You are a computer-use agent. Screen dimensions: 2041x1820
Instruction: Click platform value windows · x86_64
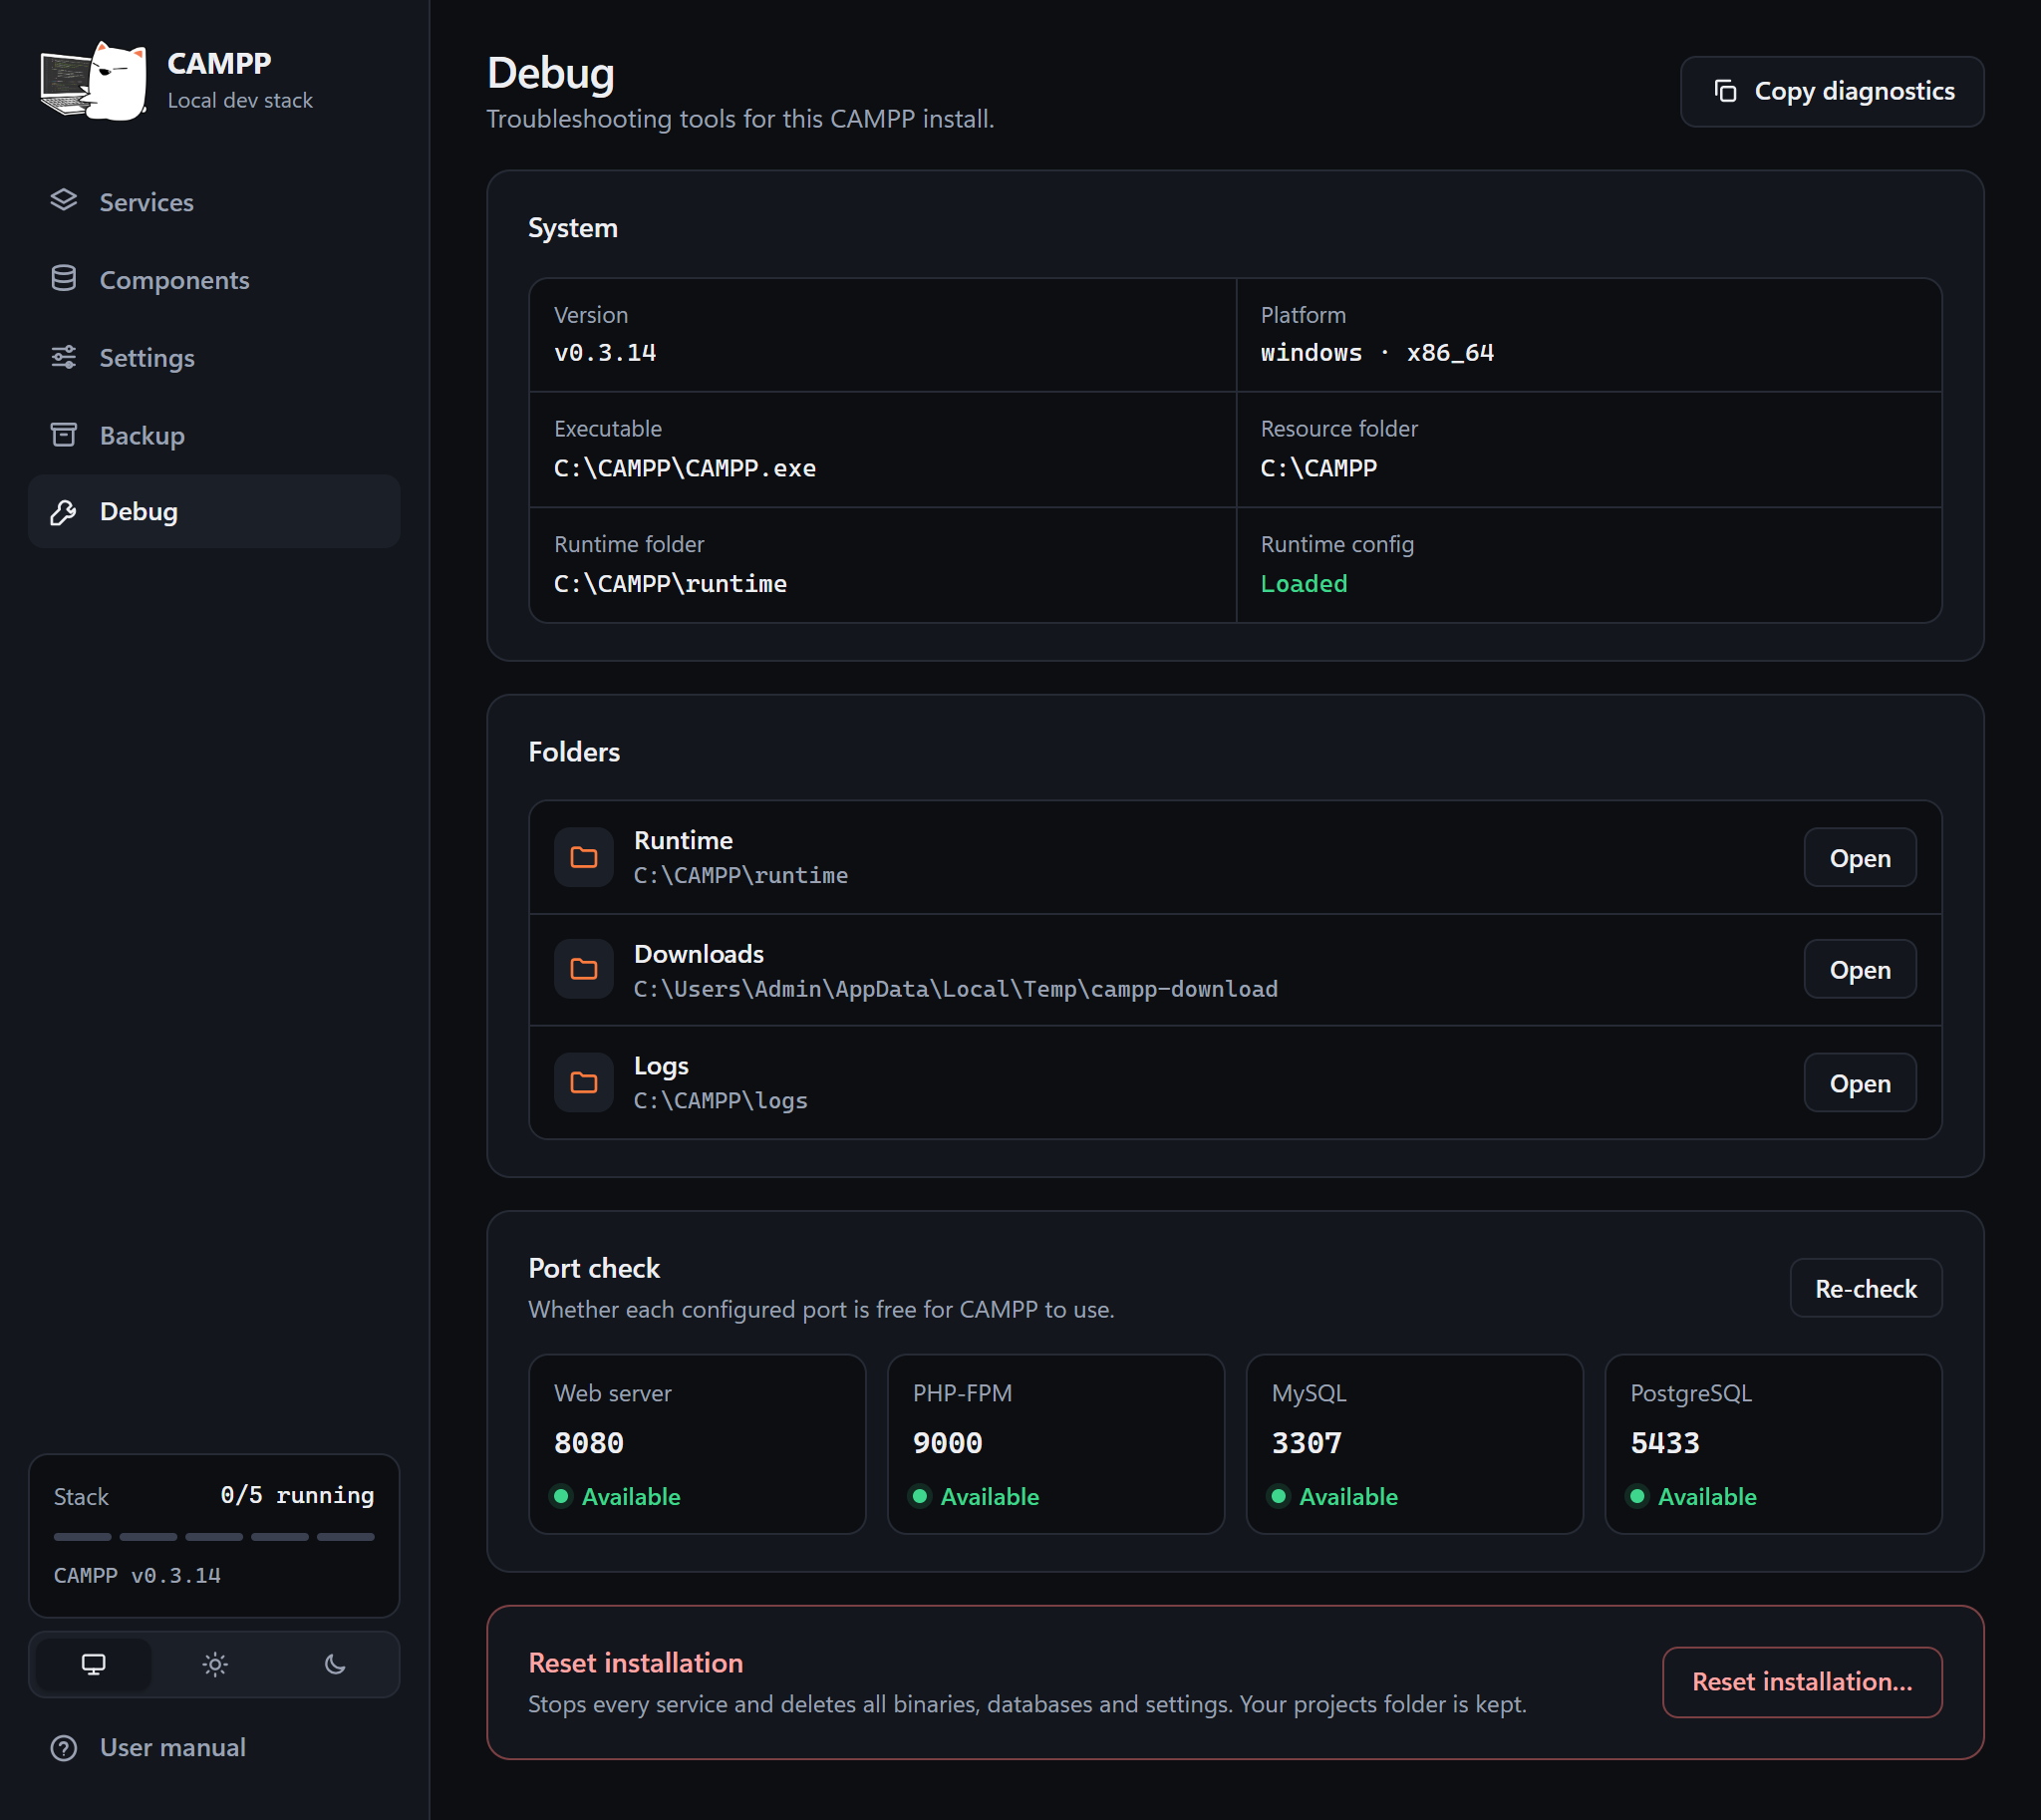point(1377,353)
